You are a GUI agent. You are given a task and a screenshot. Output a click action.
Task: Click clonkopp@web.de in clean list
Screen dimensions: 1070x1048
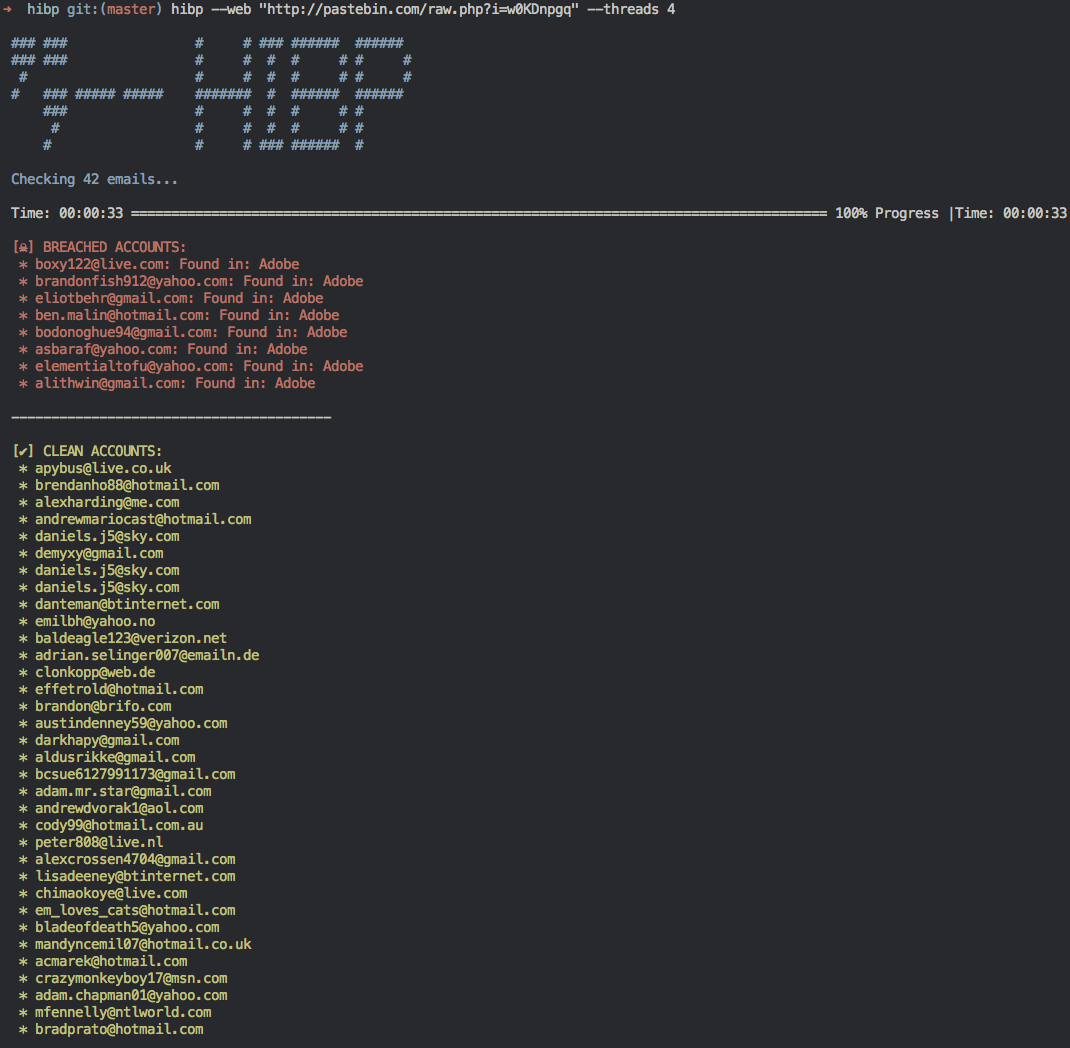[95, 673]
